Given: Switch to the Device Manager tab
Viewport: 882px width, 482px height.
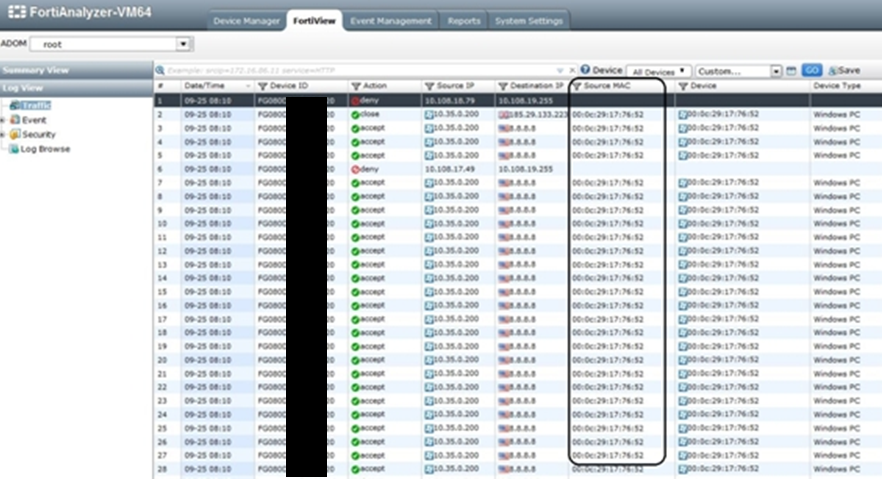Looking at the screenshot, I should pyautogui.click(x=246, y=21).
